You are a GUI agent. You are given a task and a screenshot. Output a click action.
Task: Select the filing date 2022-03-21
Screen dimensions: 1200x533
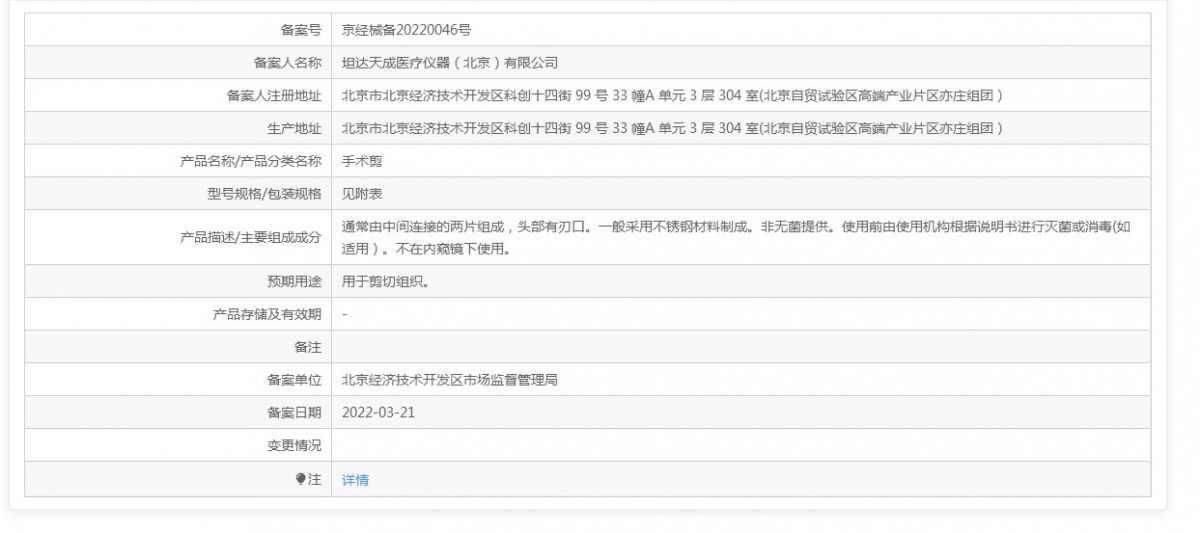click(378, 413)
